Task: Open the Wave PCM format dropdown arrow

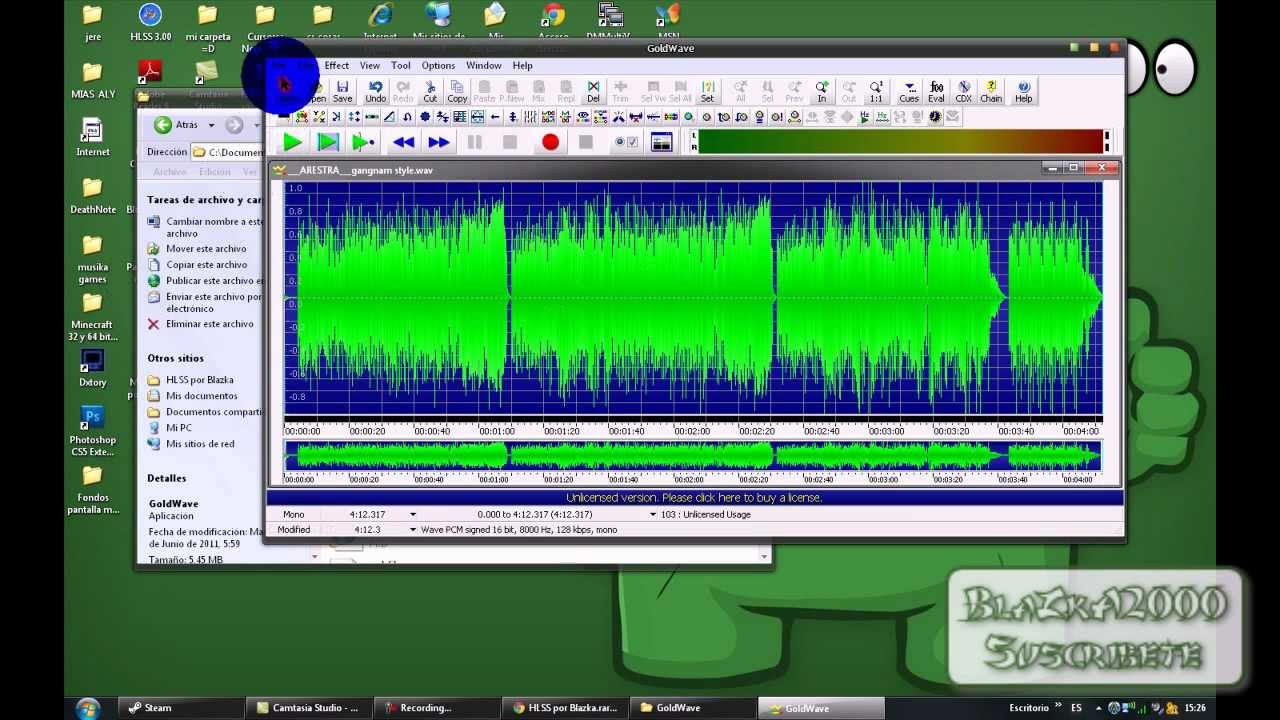Action: 412,530
